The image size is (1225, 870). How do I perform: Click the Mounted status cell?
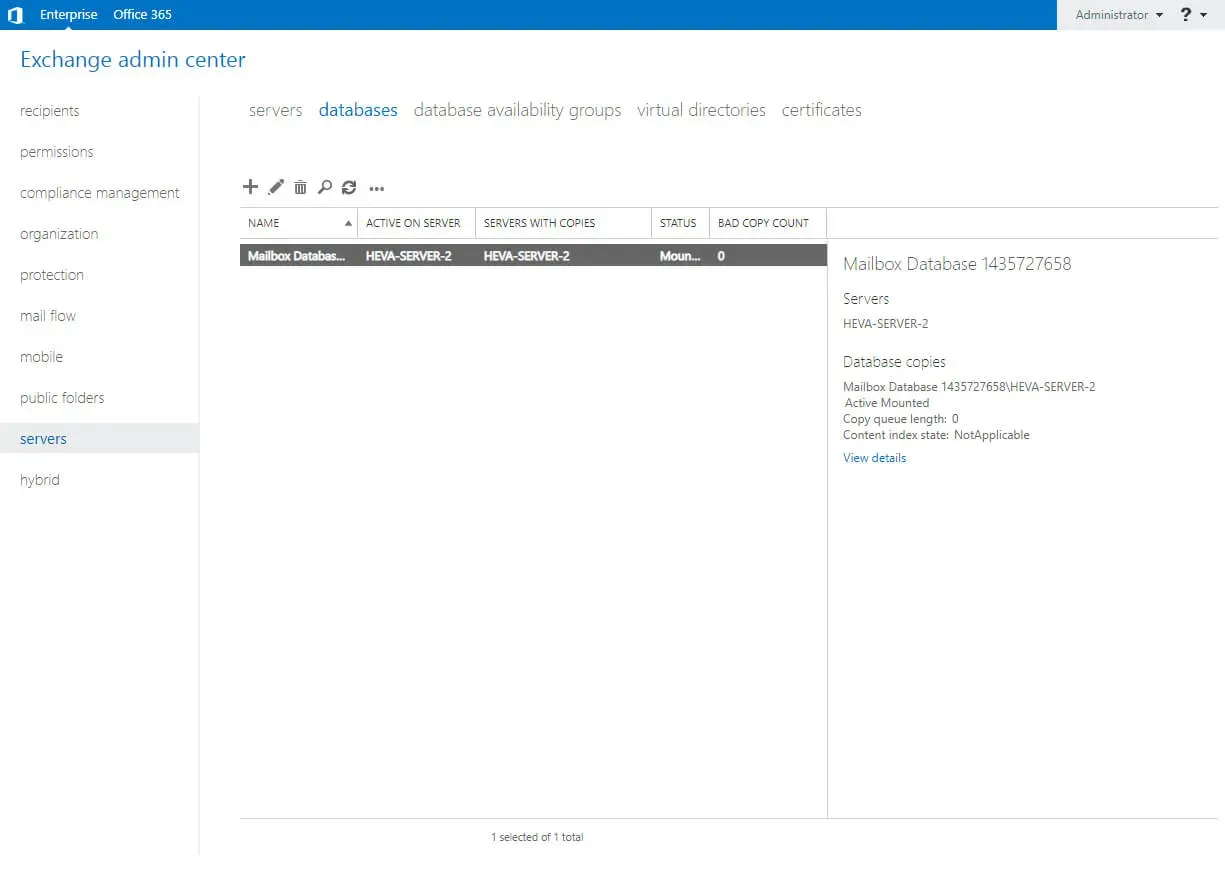coord(680,256)
